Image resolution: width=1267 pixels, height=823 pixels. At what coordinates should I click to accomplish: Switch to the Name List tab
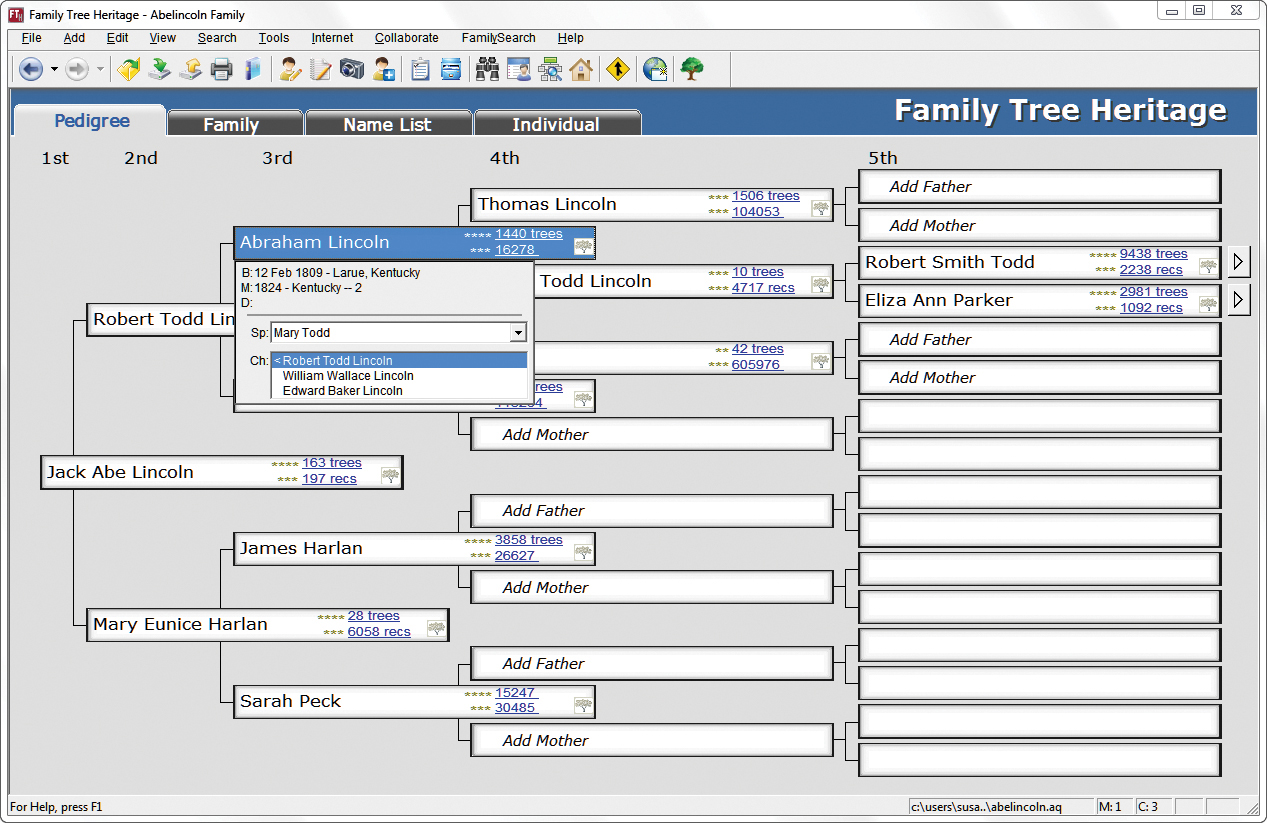click(388, 124)
